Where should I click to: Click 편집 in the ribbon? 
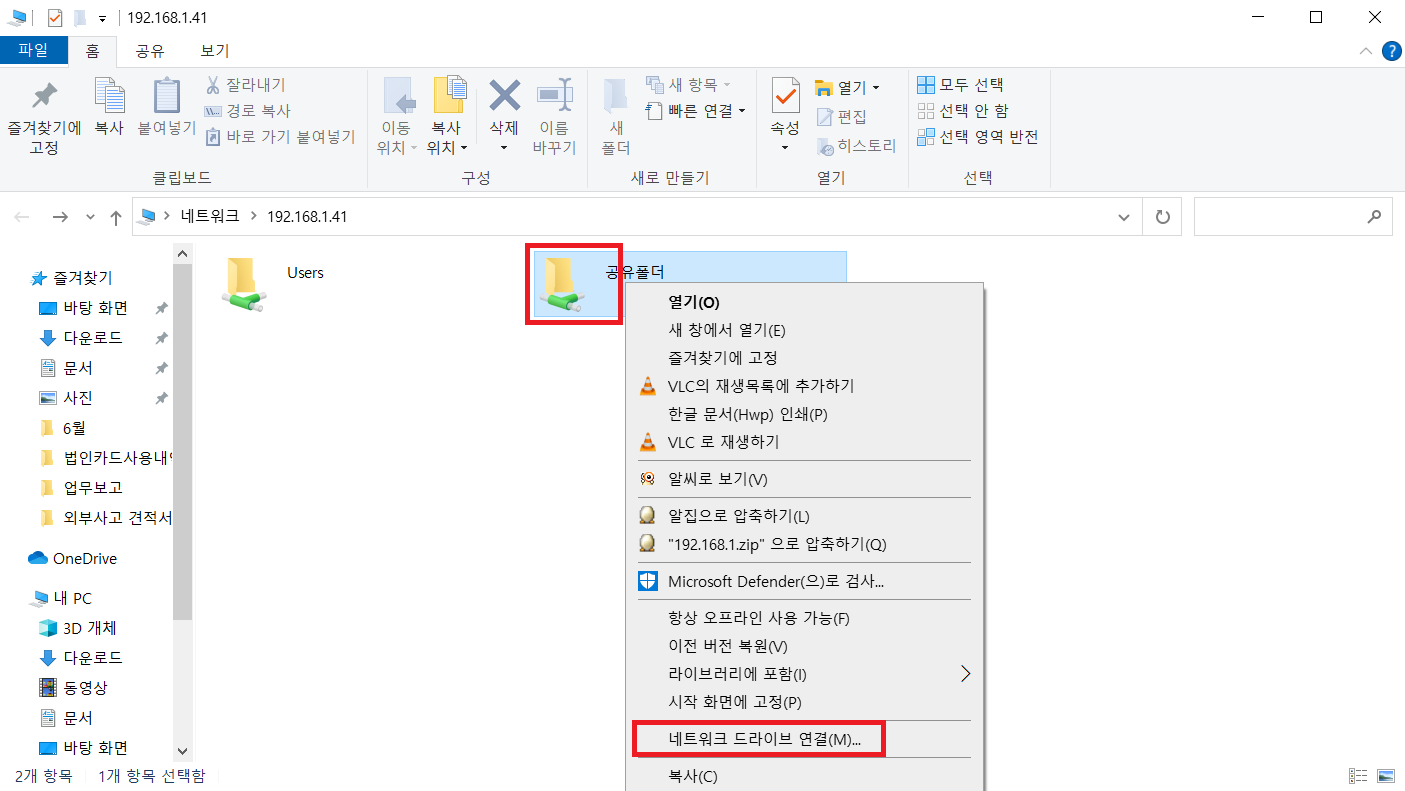(842, 117)
